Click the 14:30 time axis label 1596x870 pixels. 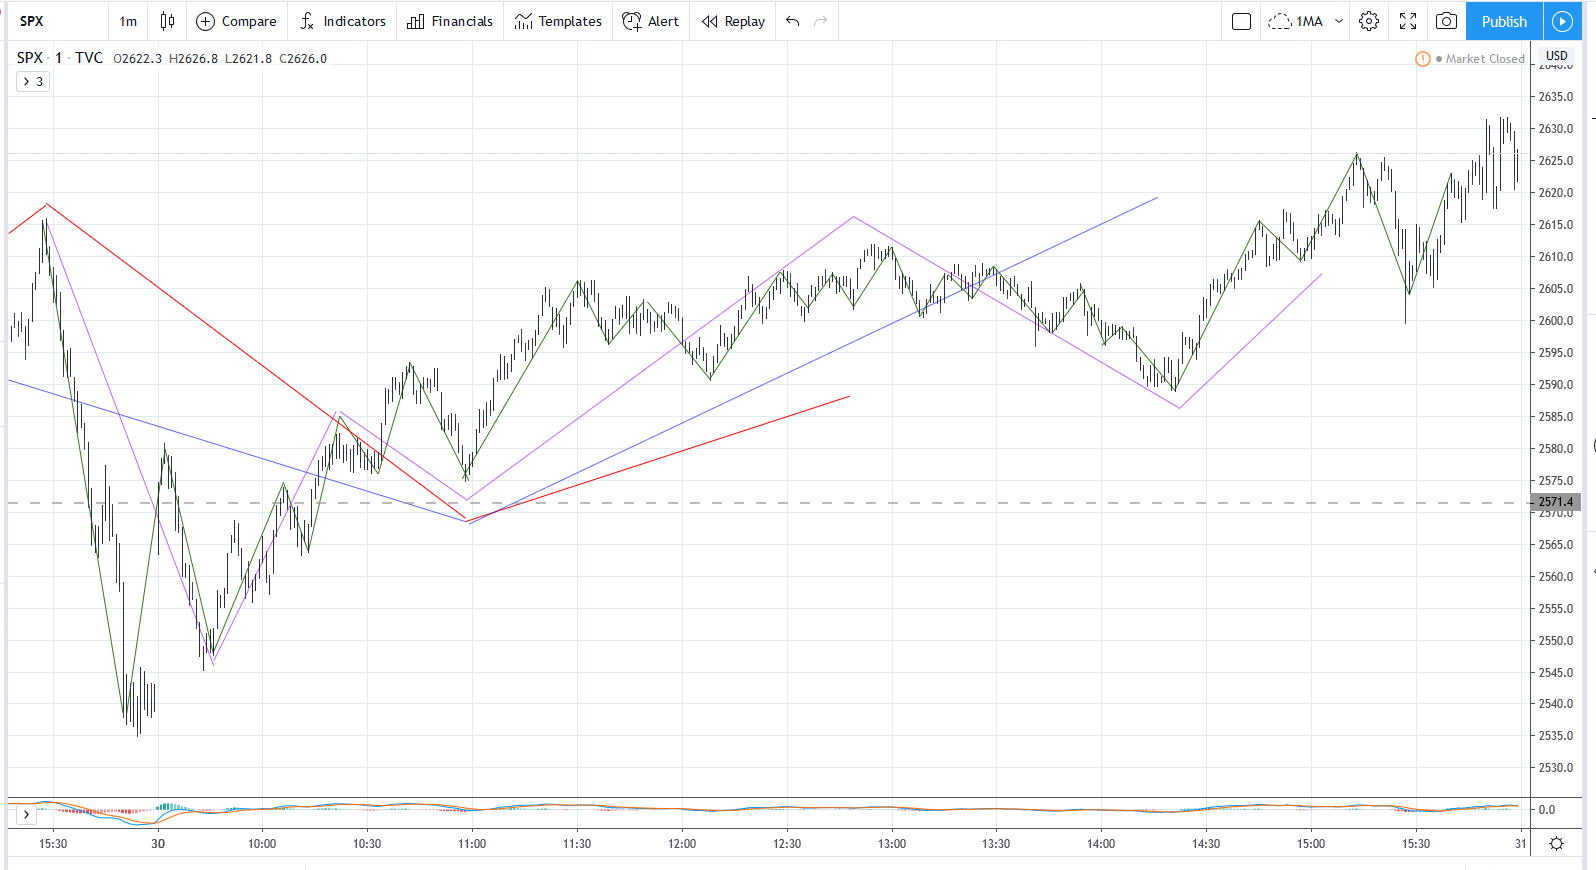coord(1206,844)
